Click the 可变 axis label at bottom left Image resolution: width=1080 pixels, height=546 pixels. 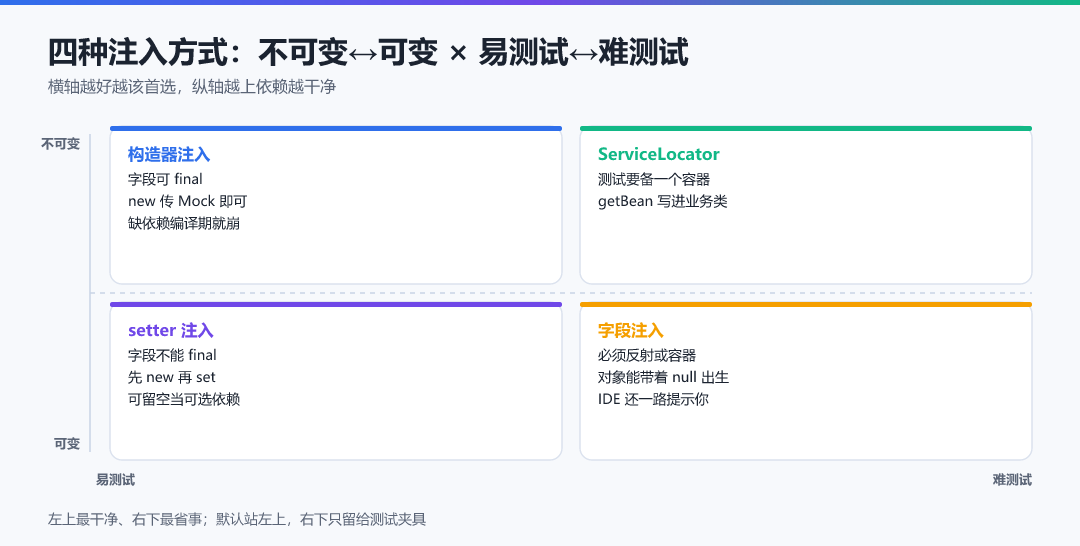[67, 444]
